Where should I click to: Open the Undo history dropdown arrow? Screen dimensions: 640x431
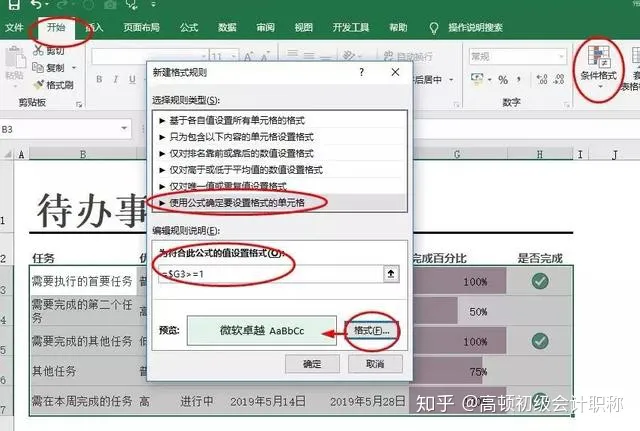pyautogui.click(x=47, y=4)
